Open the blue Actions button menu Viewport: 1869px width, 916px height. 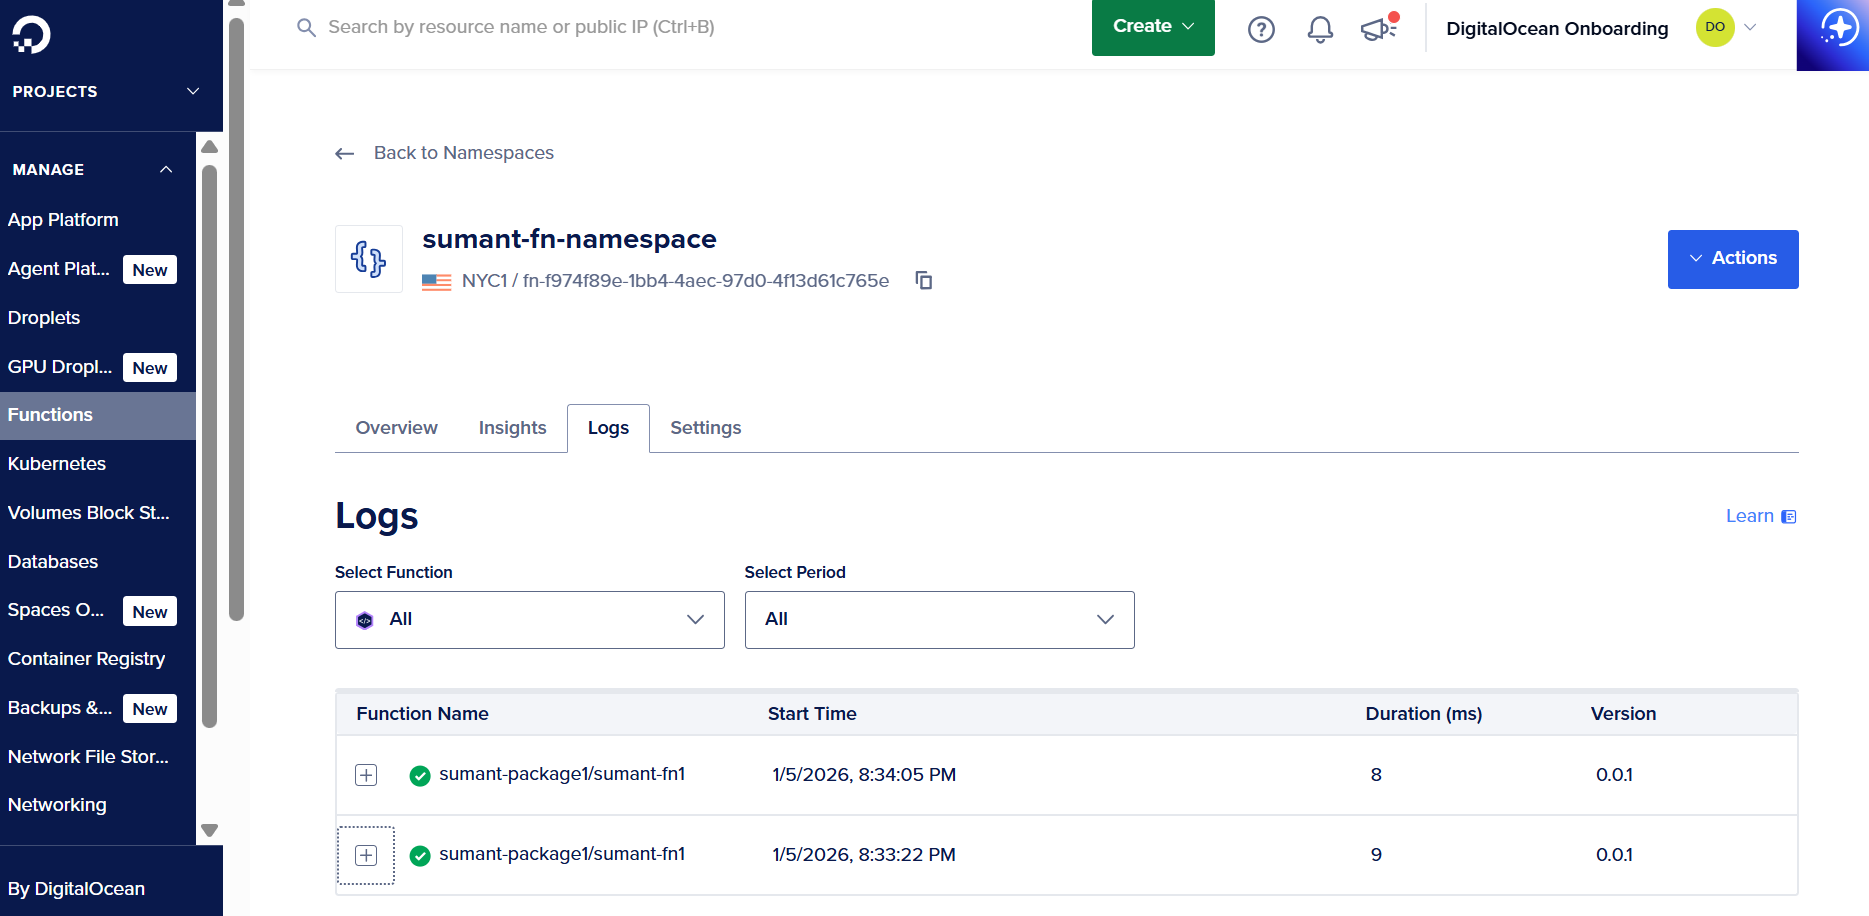point(1732,259)
